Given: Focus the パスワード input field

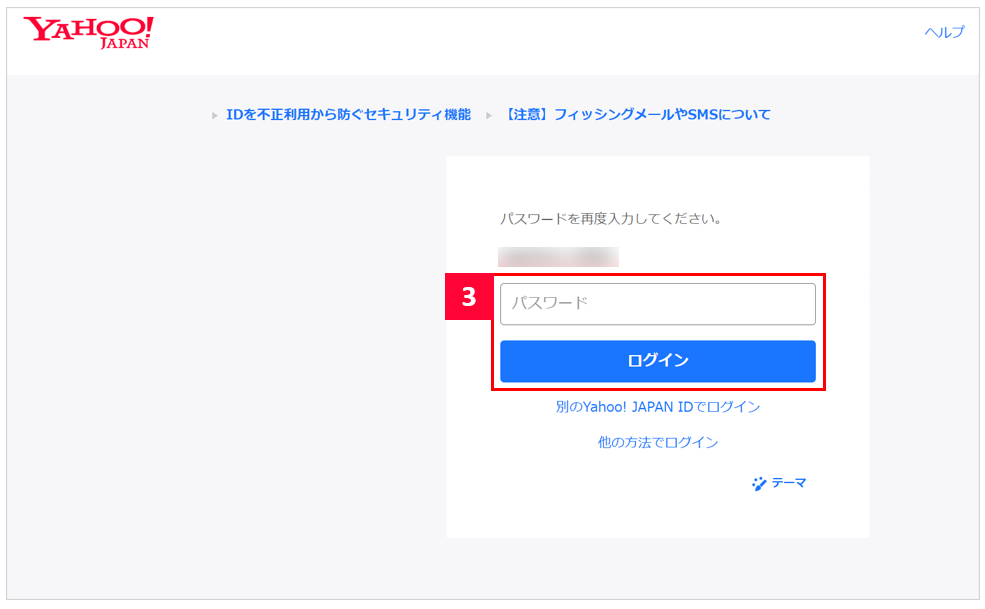Looking at the screenshot, I should pos(657,304).
